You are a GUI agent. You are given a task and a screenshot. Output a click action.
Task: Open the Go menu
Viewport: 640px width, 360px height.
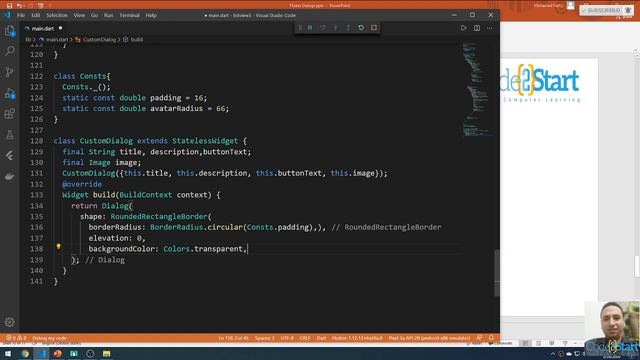click(94, 15)
